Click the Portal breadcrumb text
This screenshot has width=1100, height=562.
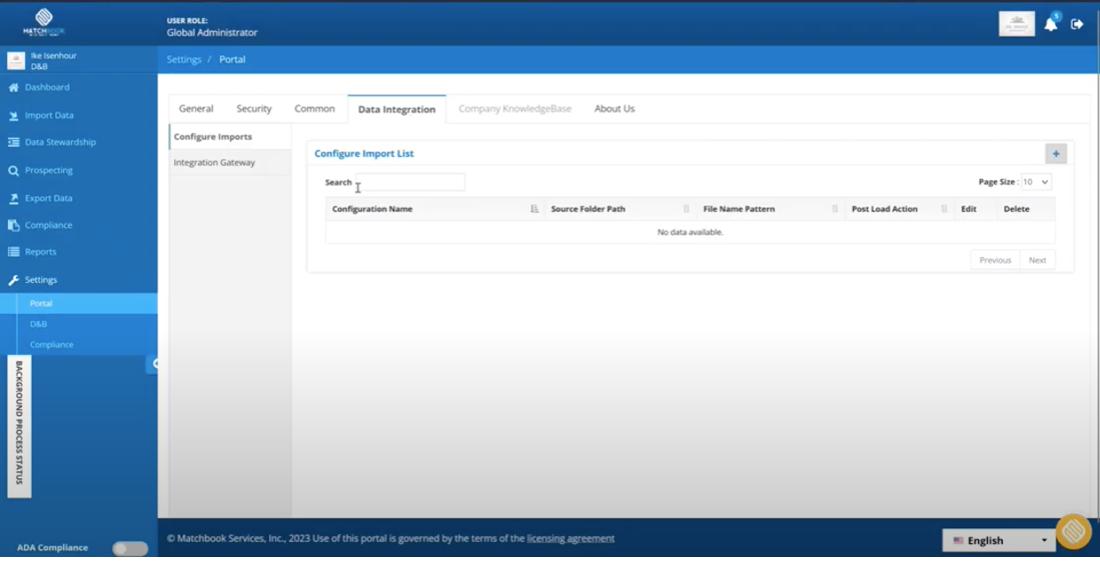click(232, 60)
